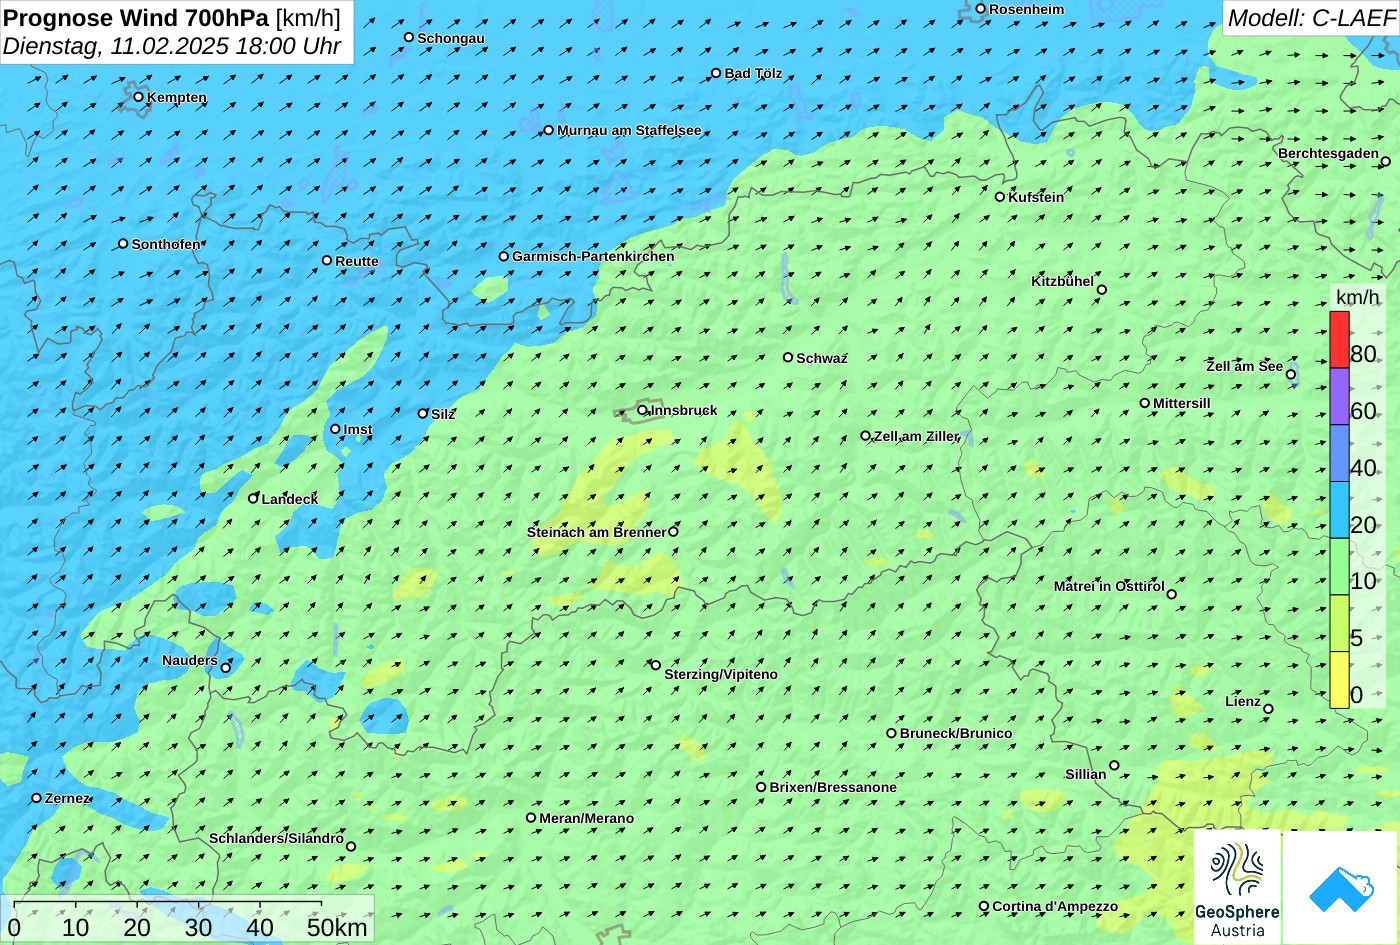This screenshot has width=1400, height=945.
Task: Click the "Prognose Wind 700hPa" title
Action: click(x=136, y=17)
